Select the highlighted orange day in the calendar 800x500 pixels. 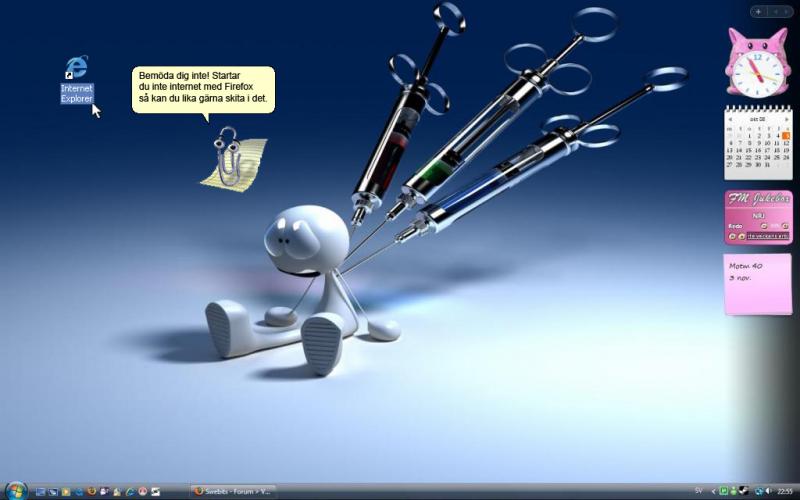(x=786, y=136)
